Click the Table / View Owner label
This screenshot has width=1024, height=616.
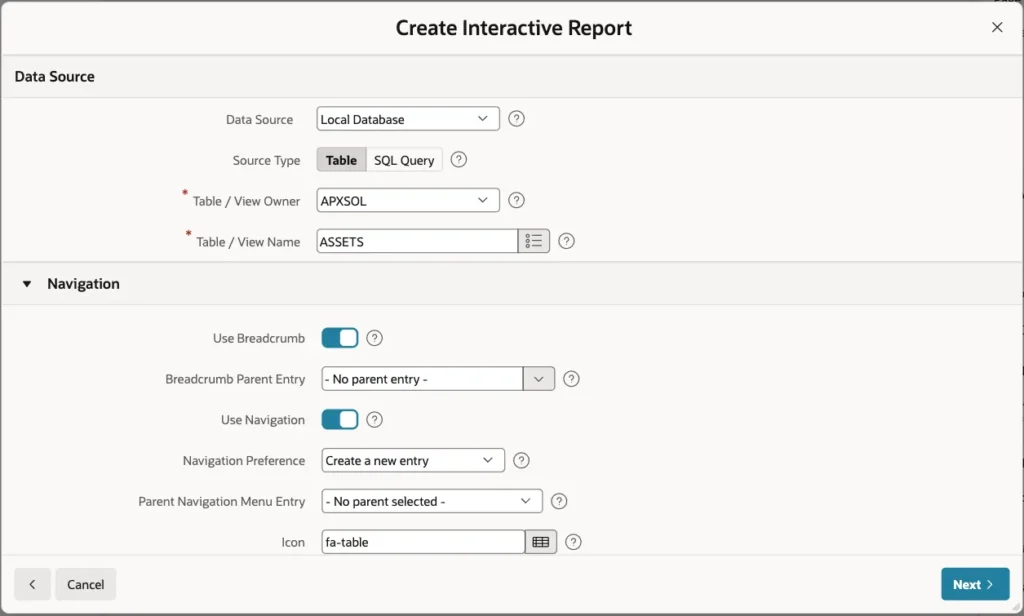[x=246, y=201]
